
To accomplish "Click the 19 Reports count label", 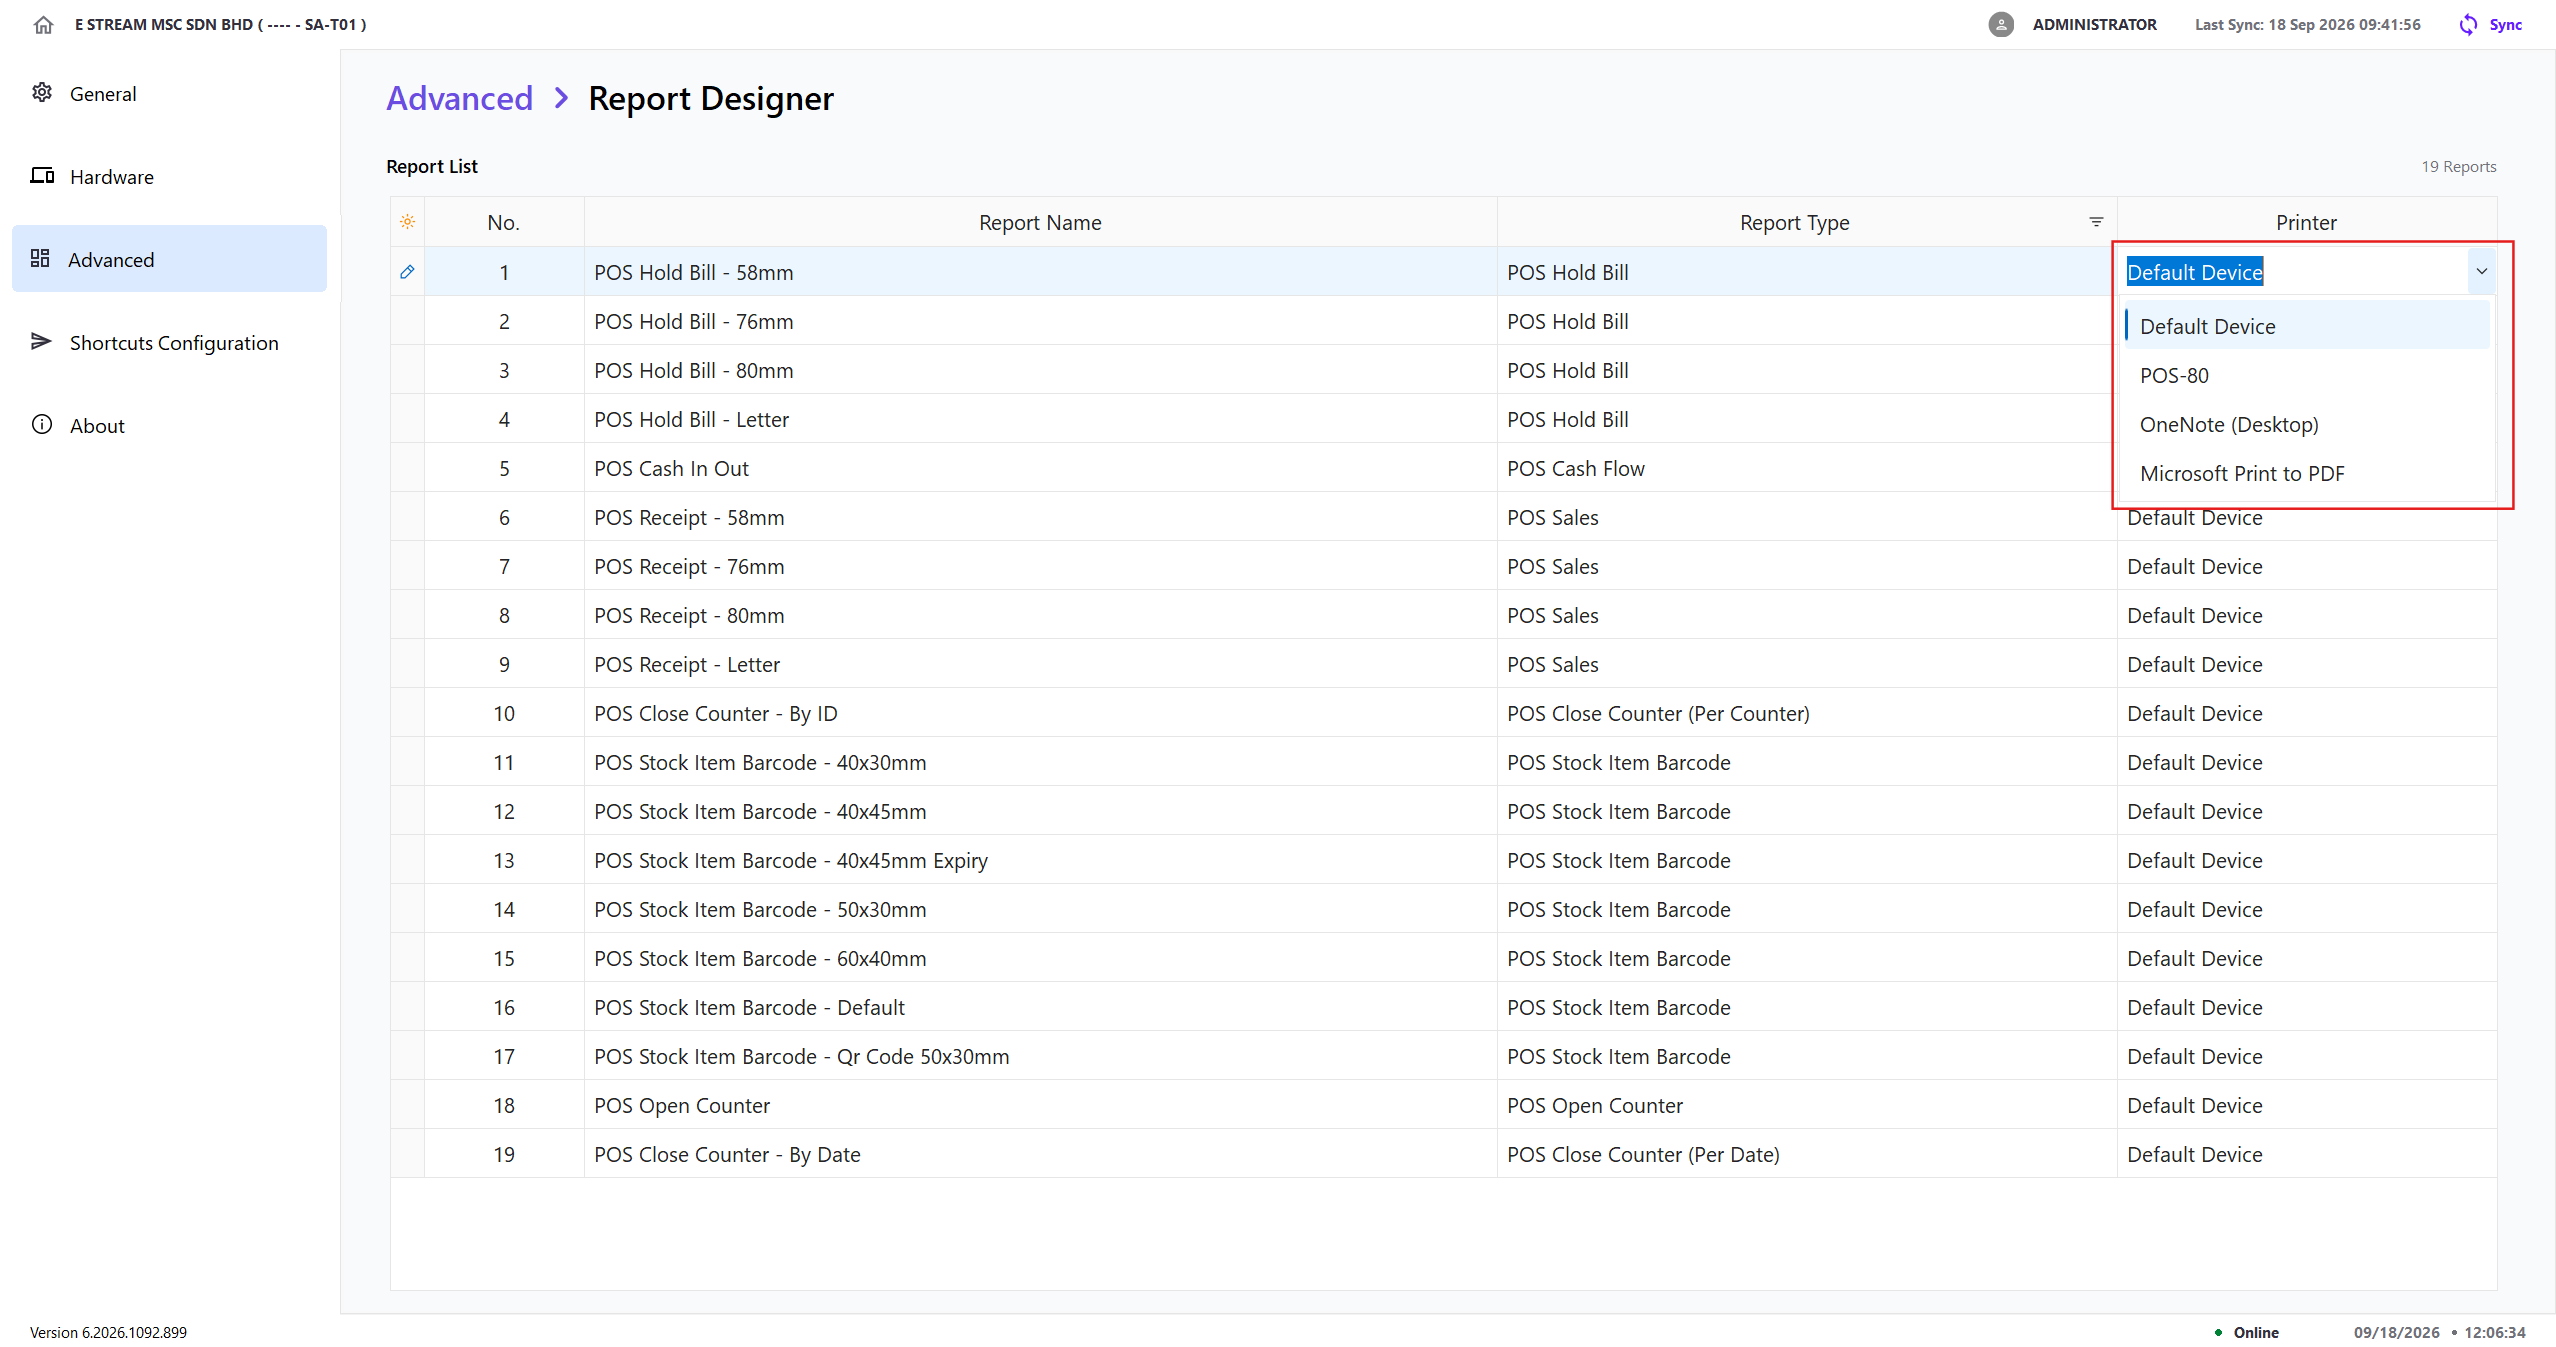I will tap(2458, 167).
